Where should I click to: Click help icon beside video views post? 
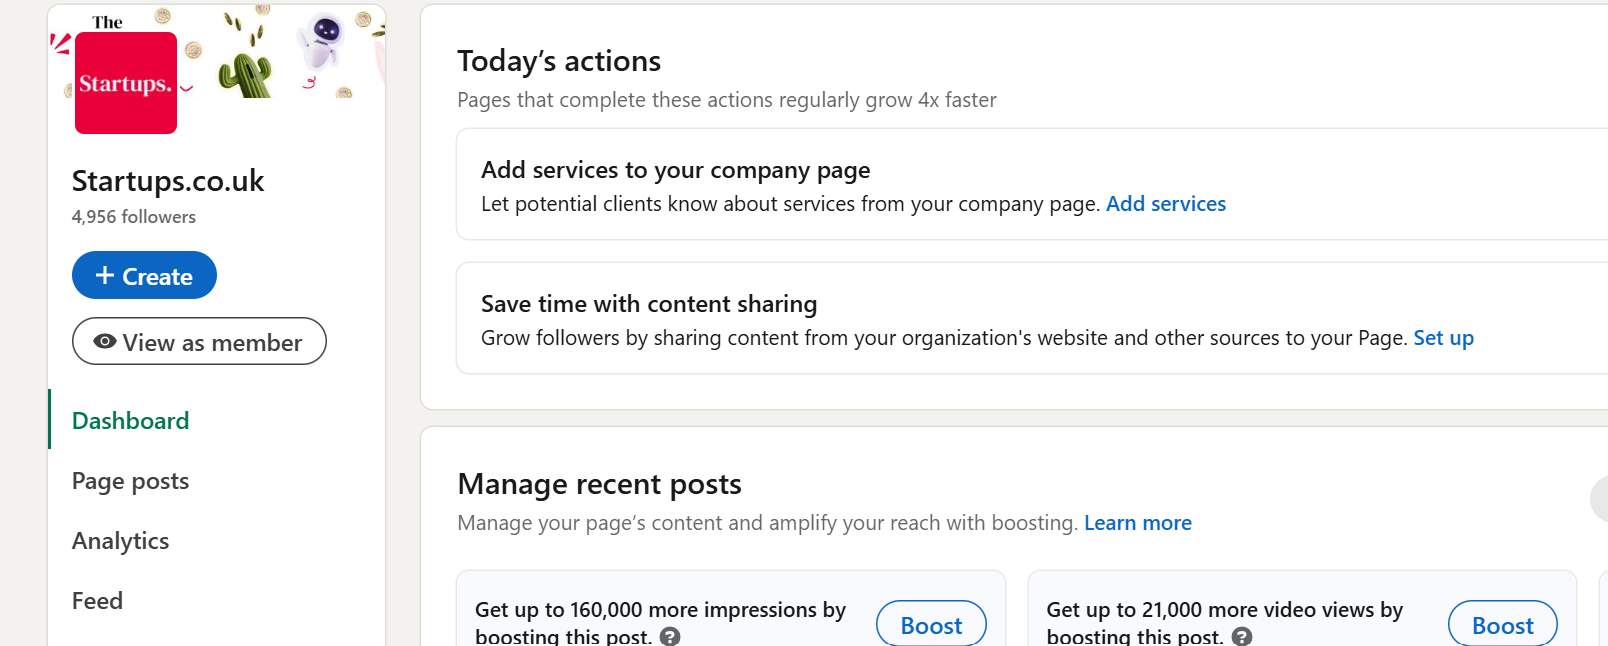[x=1241, y=636]
